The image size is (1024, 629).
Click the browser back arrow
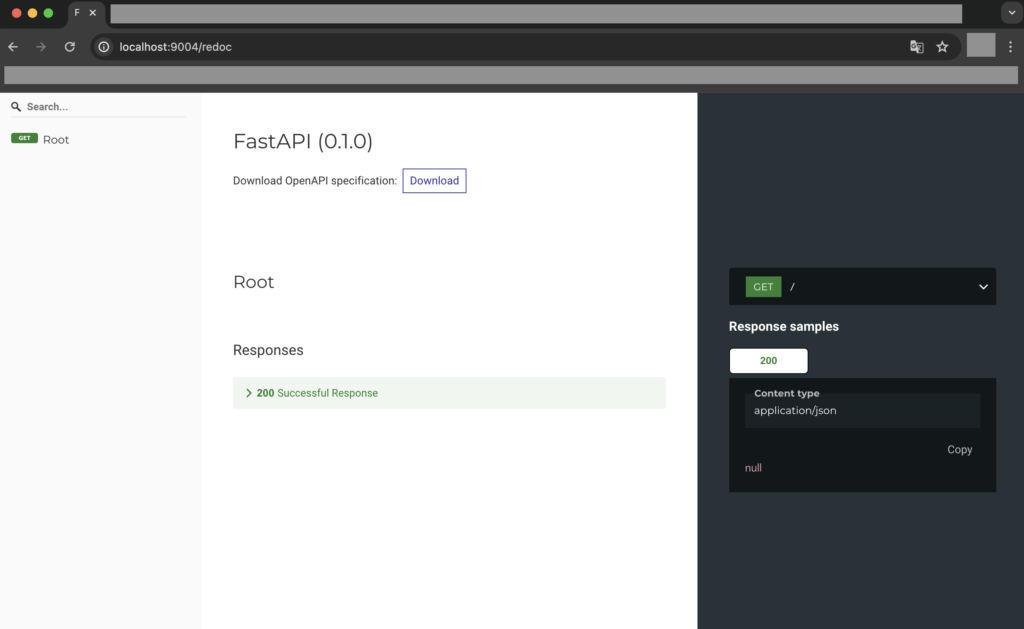click(x=13, y=47)
